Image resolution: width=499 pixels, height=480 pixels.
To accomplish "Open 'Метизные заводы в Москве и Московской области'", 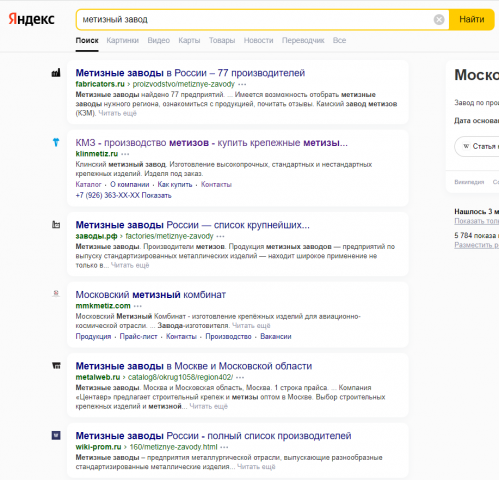I will tap(194, 366).
